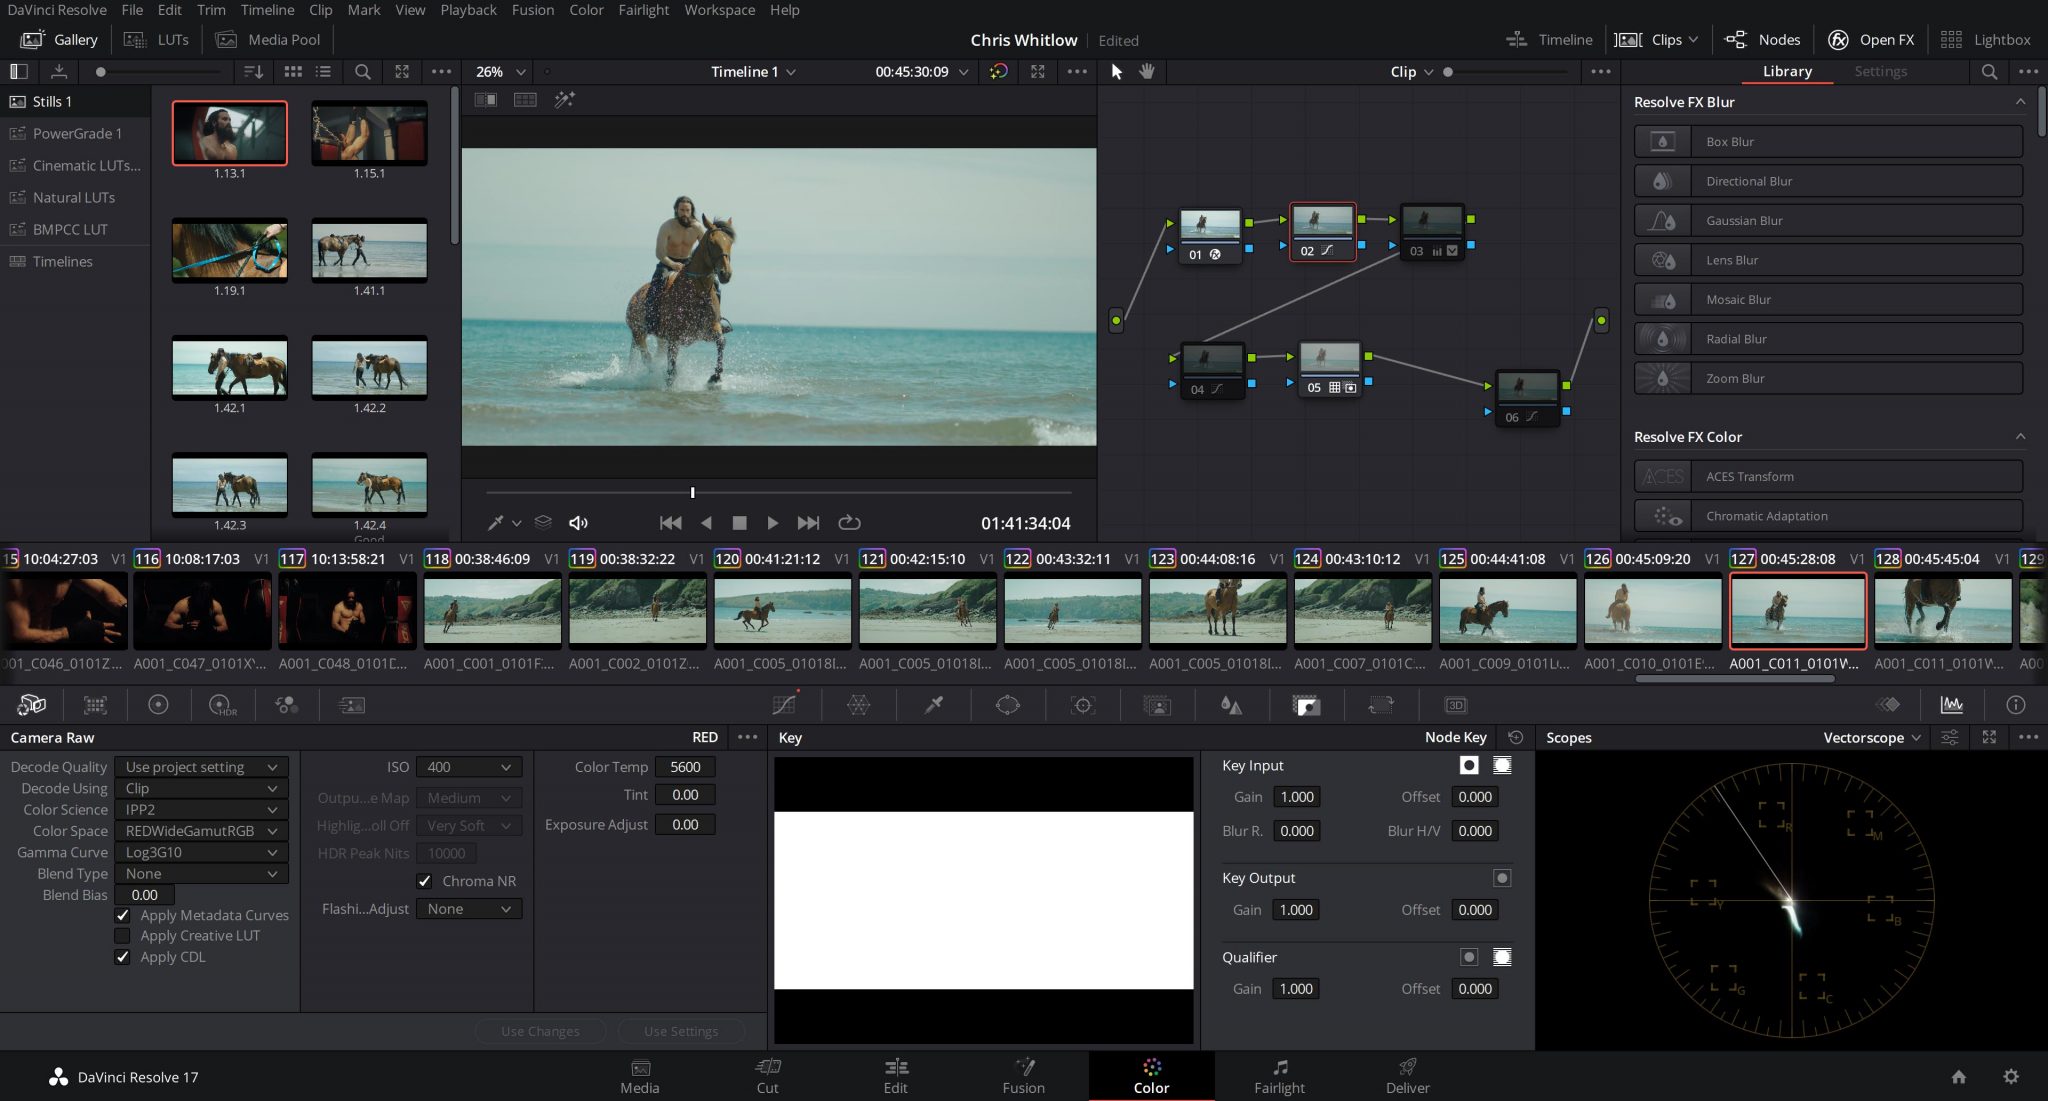This screenshot has width=2048, height=1101.
Task: Enable the Apply Creative LUT checkbox
Action: click(122, 935)
